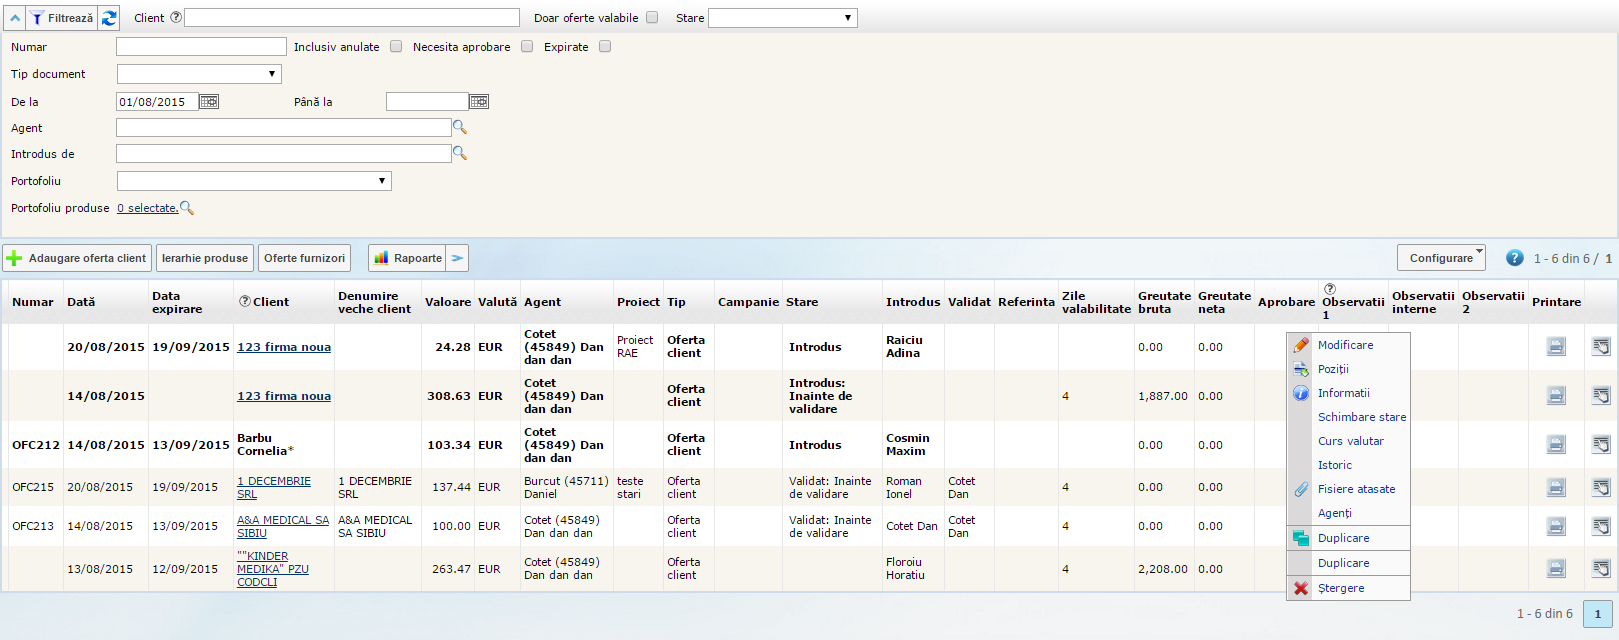The image size is (1619, 640).
Task: Enable the Doar oferte valabile checkbox
Action: pyautogui.click(x=652, y=18)
